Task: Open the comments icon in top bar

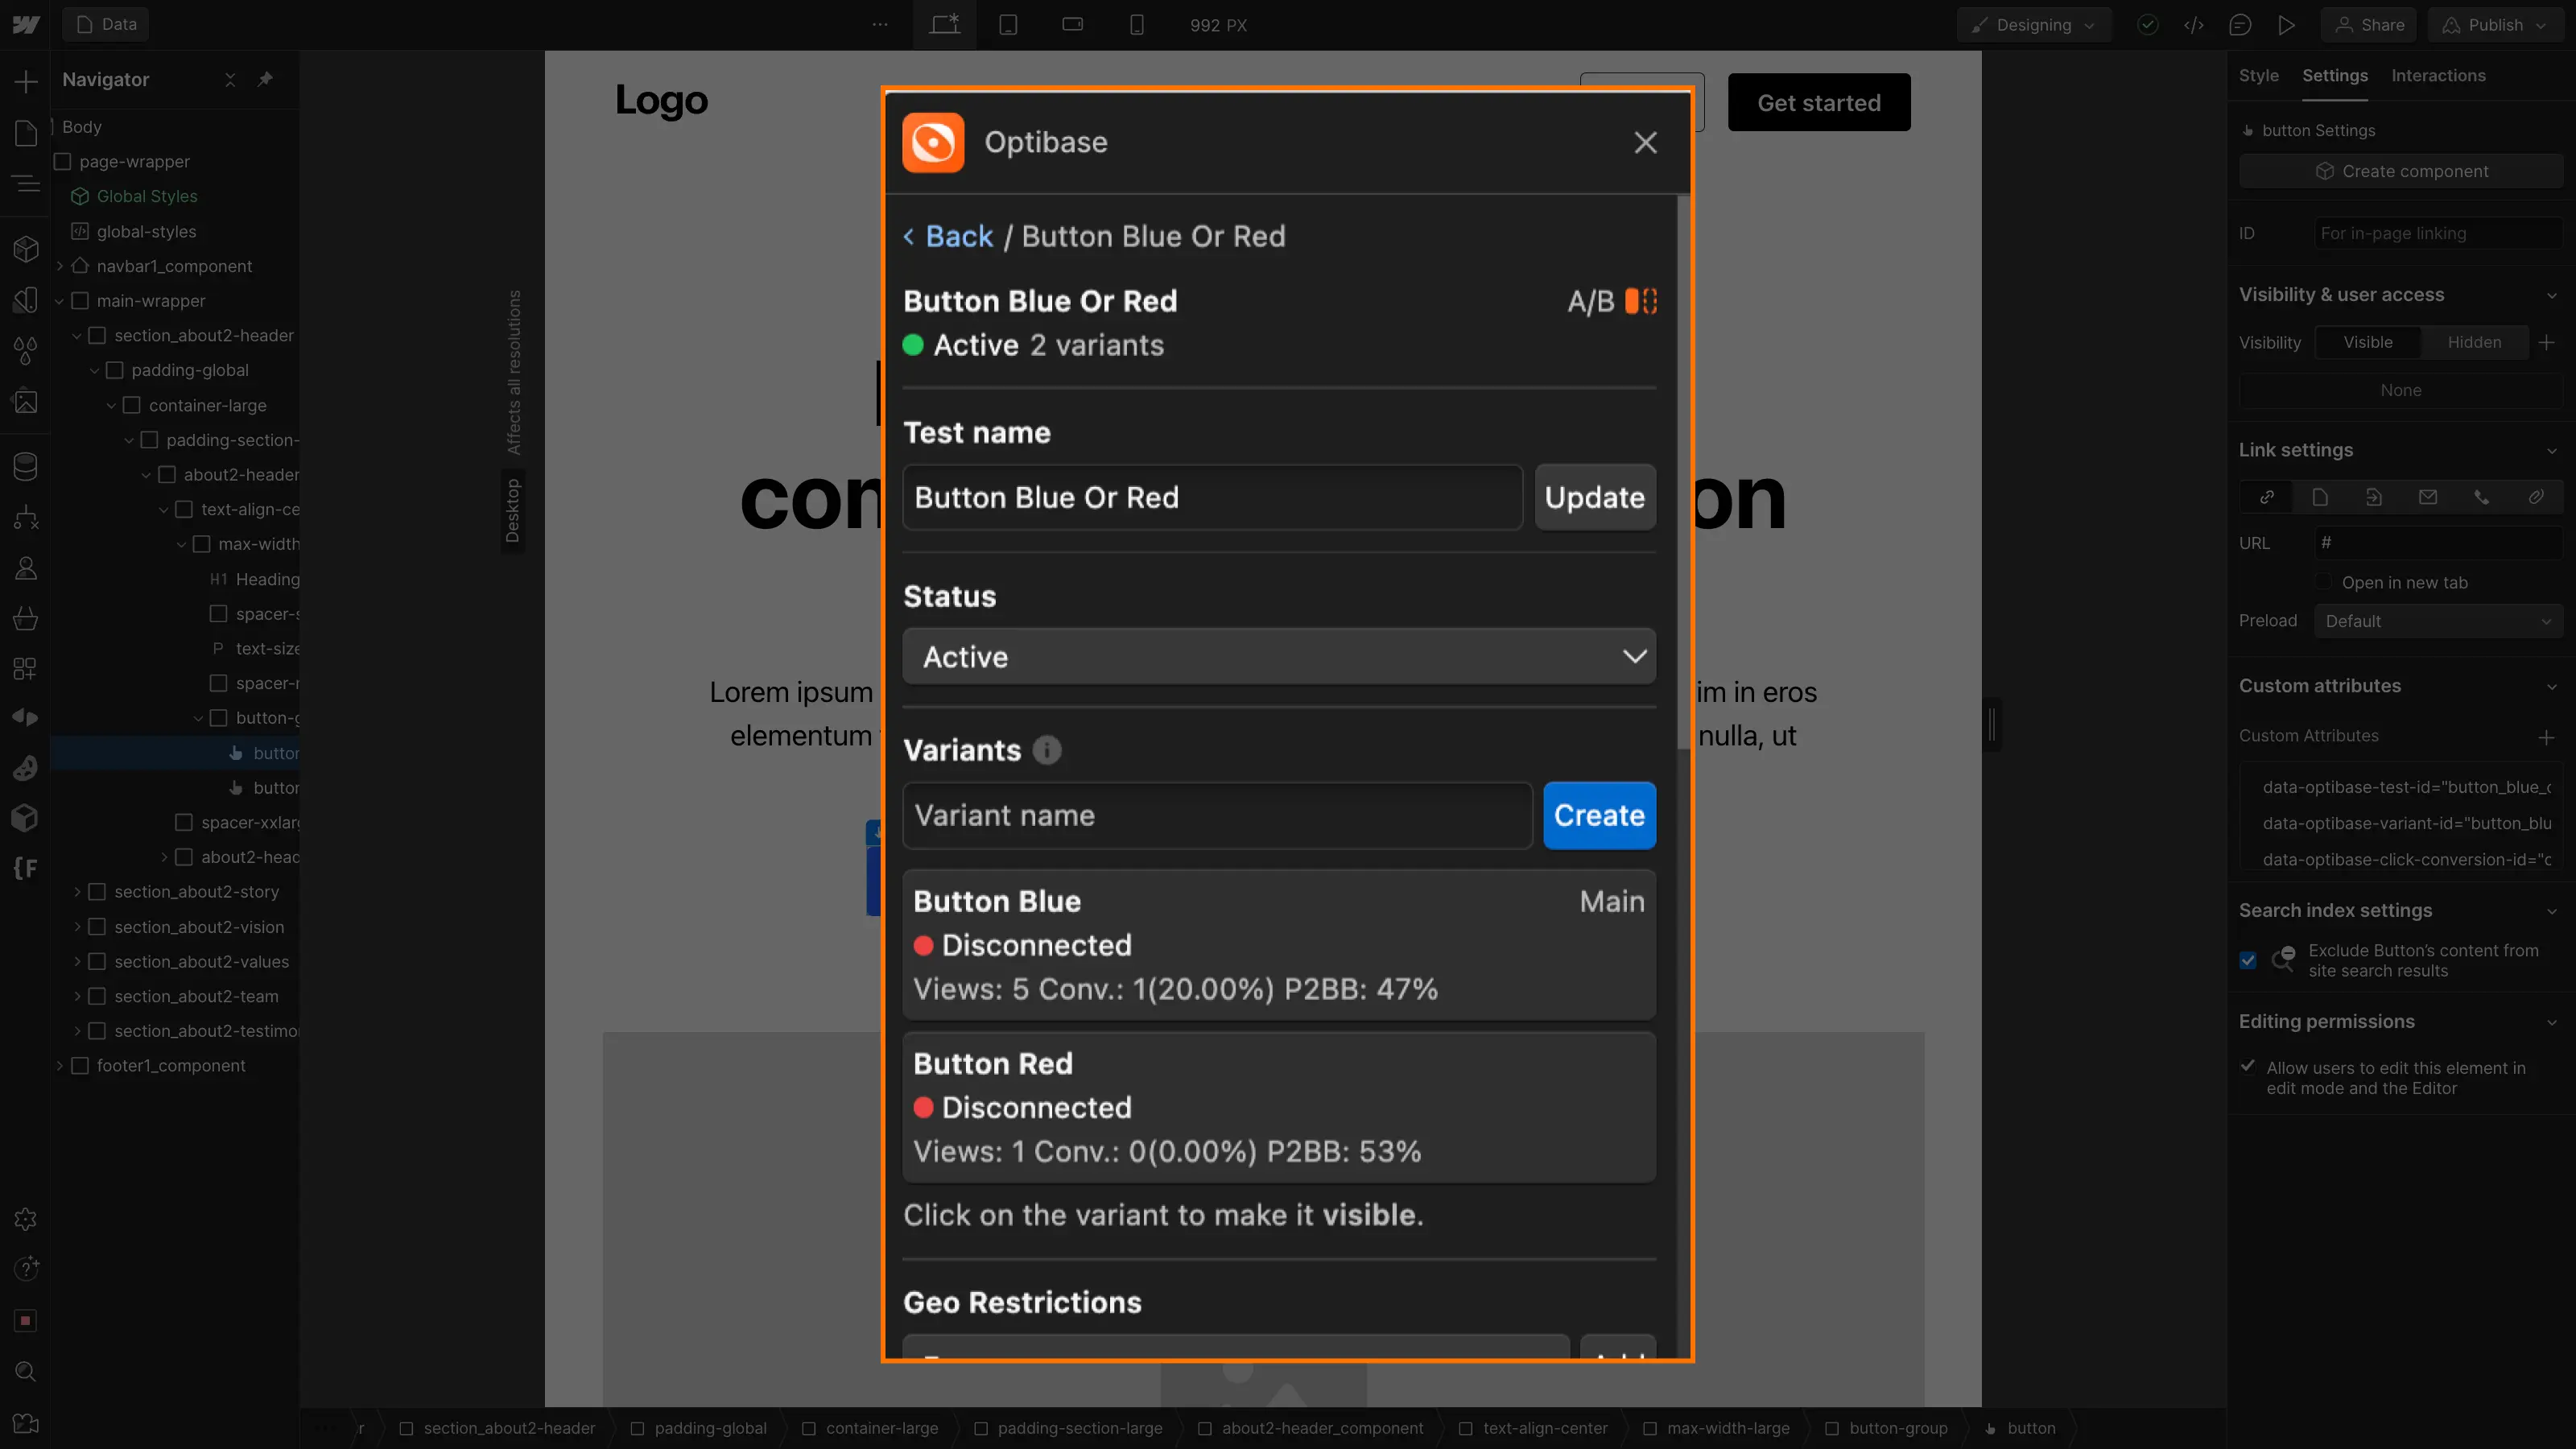Action: tap(2240, 25)
